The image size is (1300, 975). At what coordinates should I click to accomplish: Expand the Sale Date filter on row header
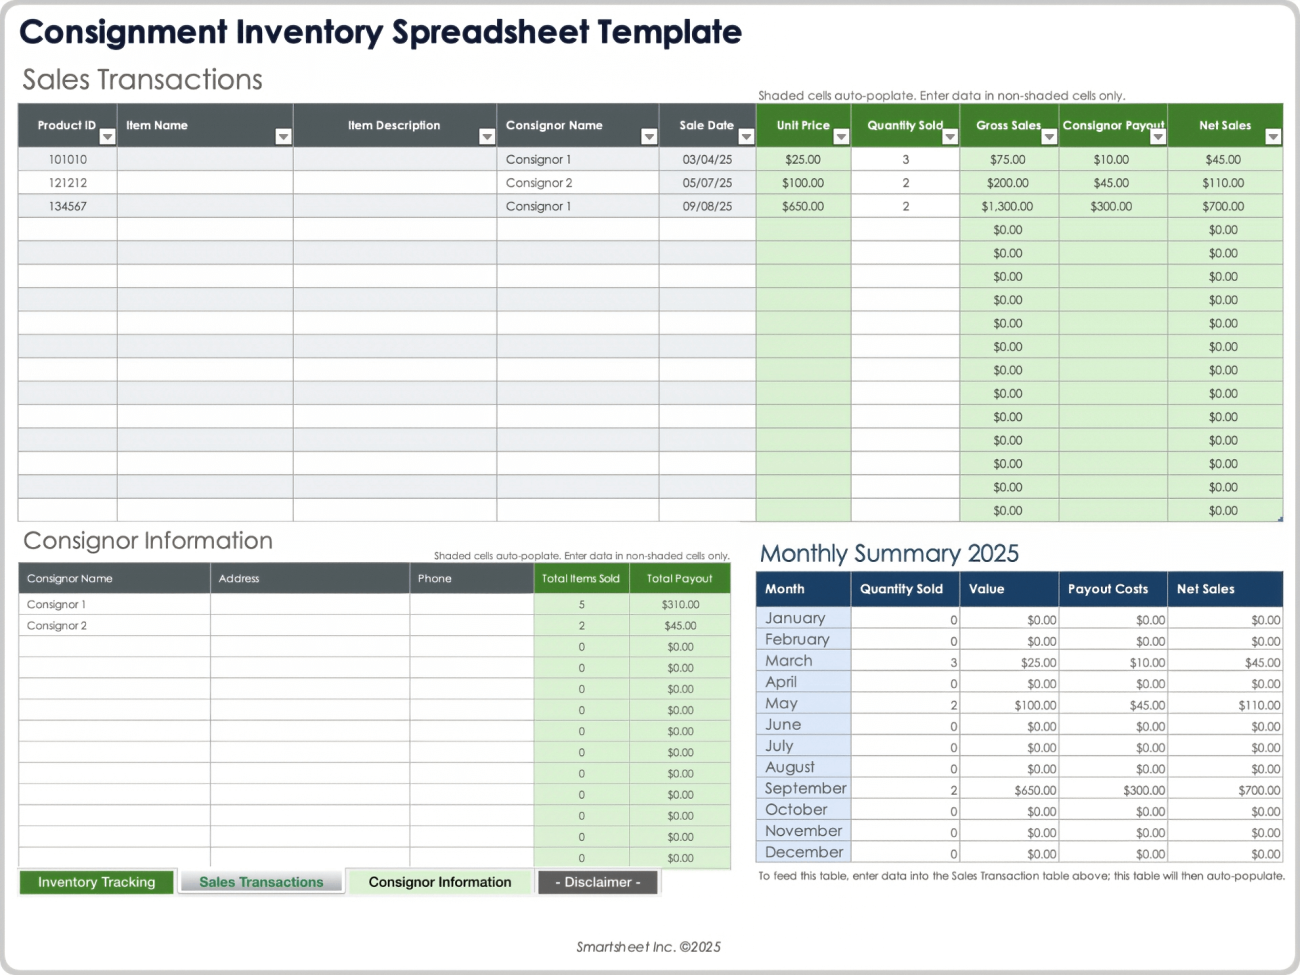(x=747, y=136)
